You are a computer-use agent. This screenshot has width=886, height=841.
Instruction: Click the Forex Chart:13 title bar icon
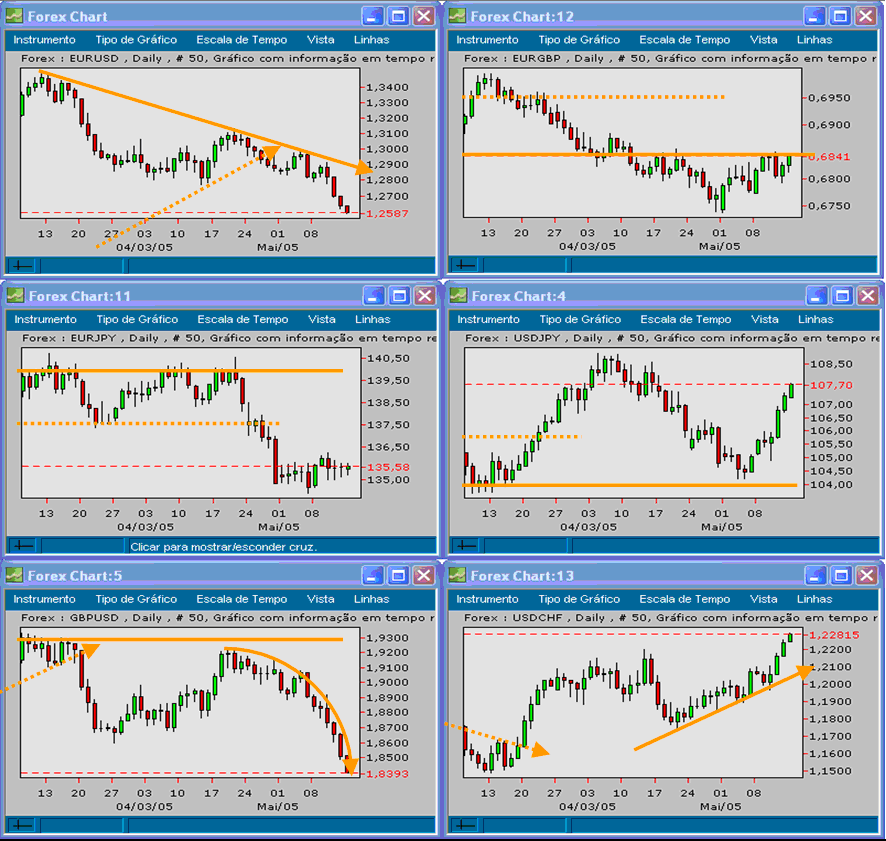coord(455,577)
